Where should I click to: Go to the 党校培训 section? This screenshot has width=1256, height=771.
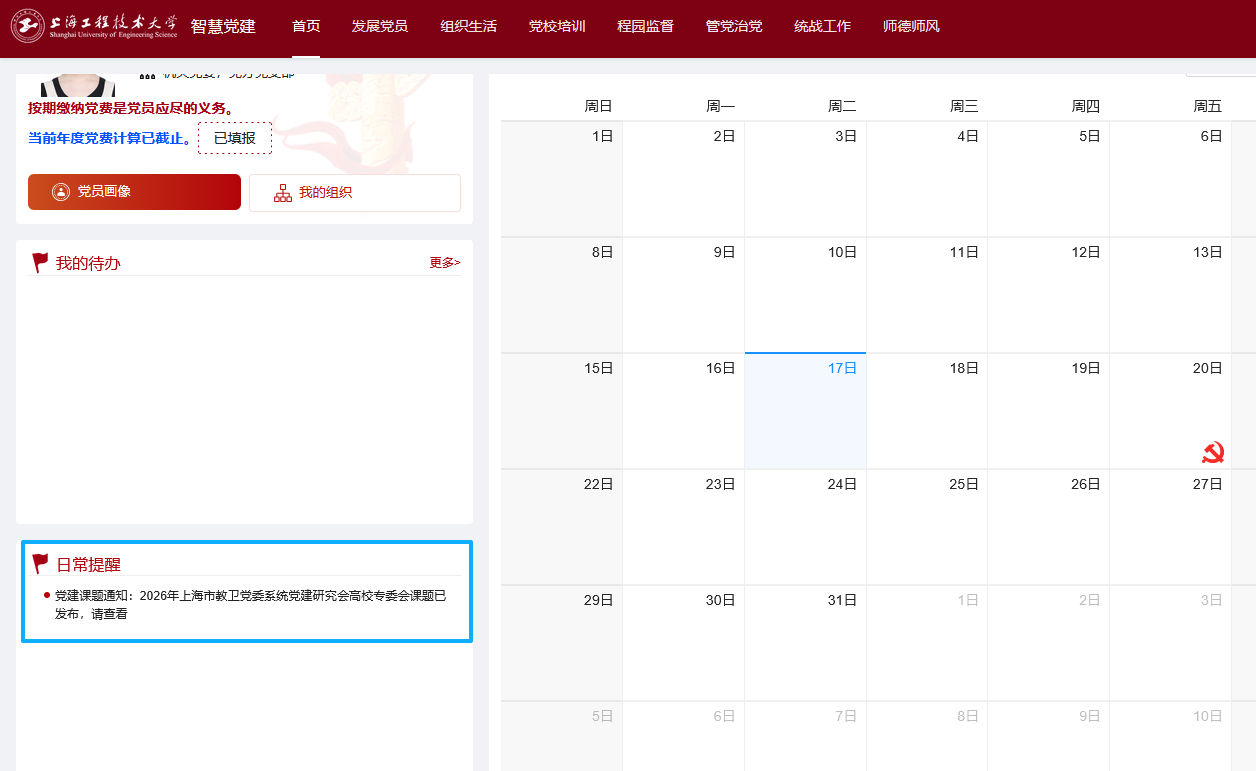coord(557,26)
